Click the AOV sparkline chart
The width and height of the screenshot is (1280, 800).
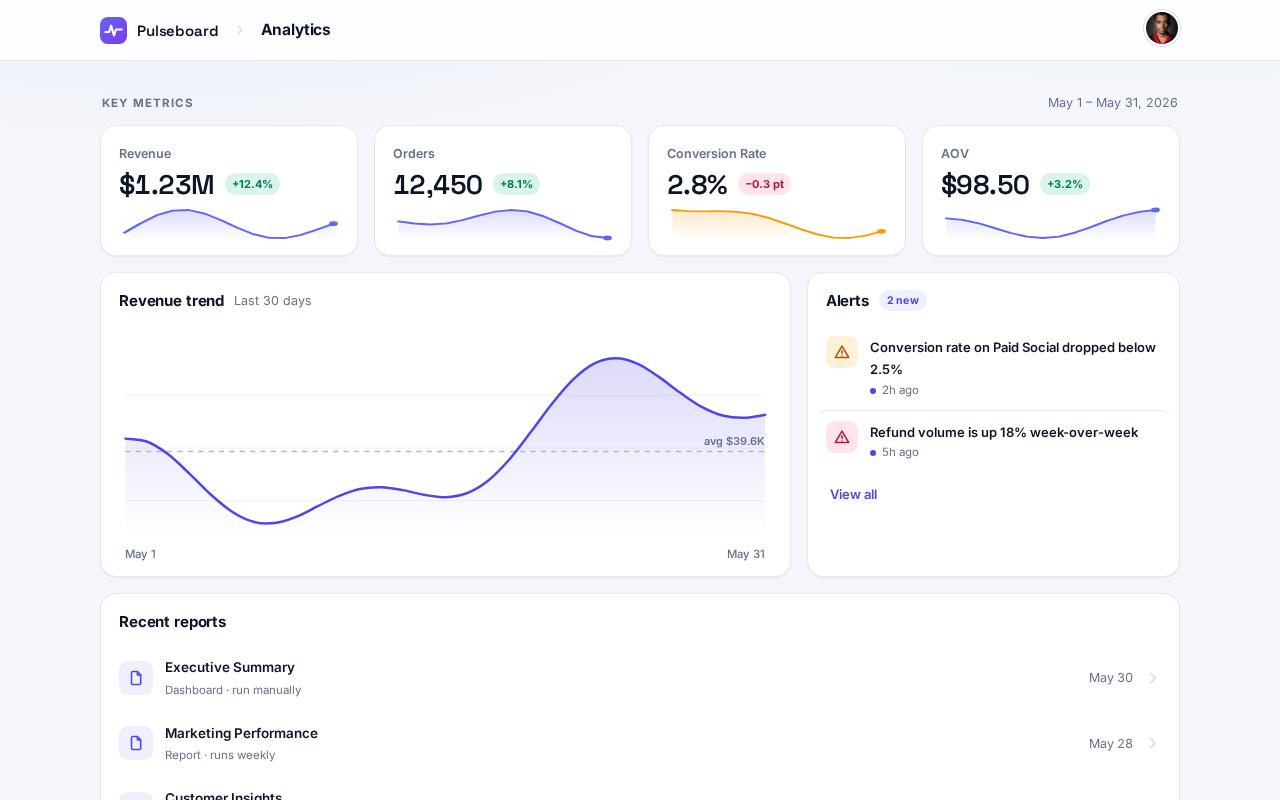coord(1051,224)
